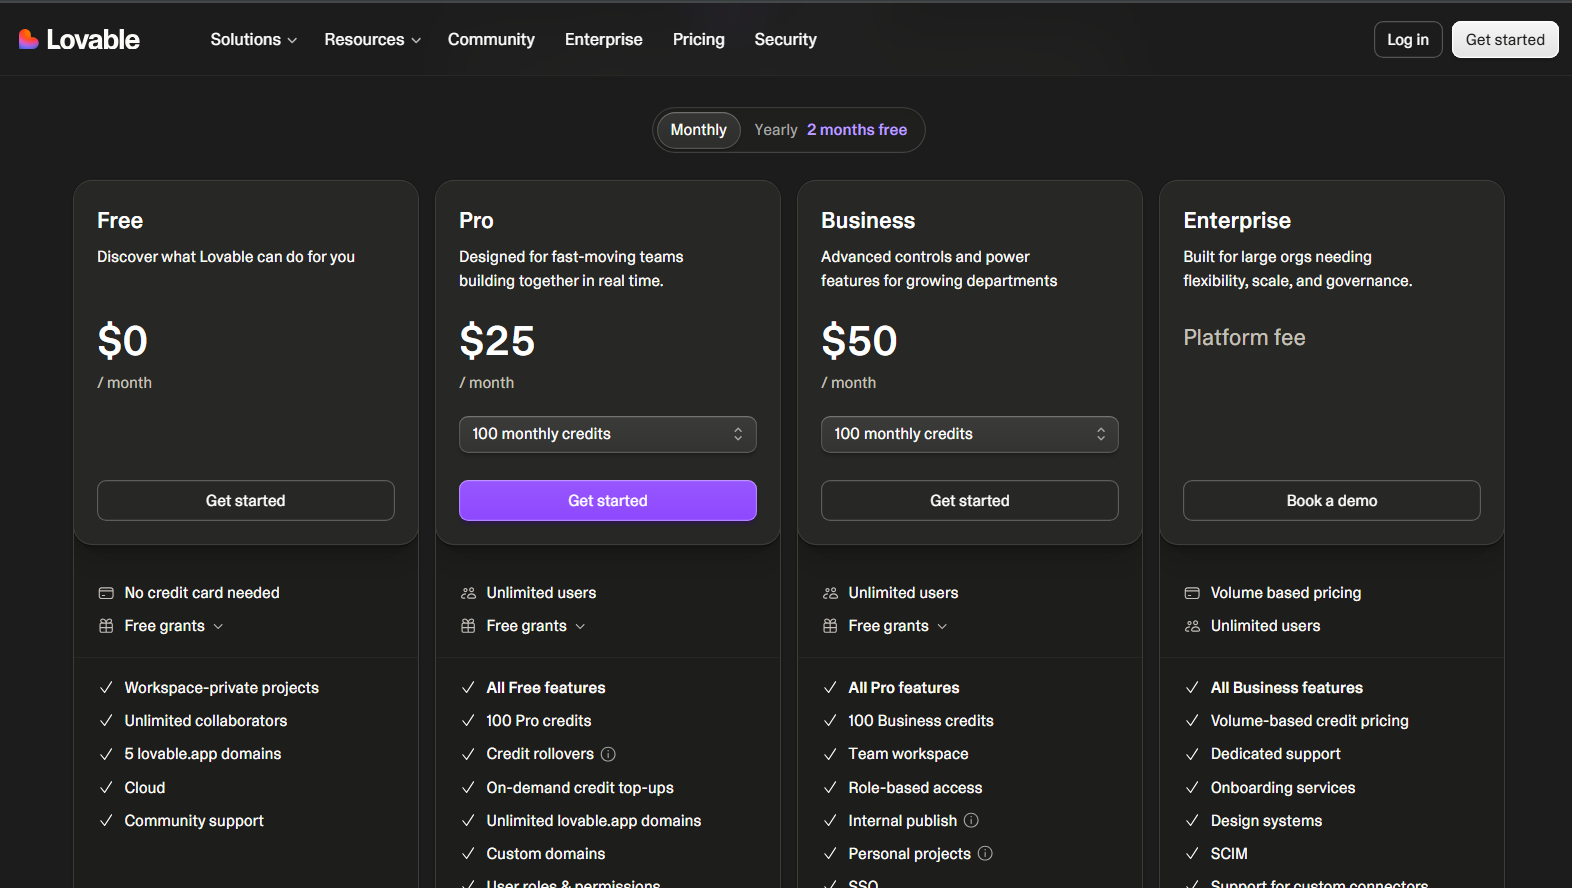The image size is (1572, 888).
Task: Click Book a demo for Enterprise
Action: (1332, 500)
